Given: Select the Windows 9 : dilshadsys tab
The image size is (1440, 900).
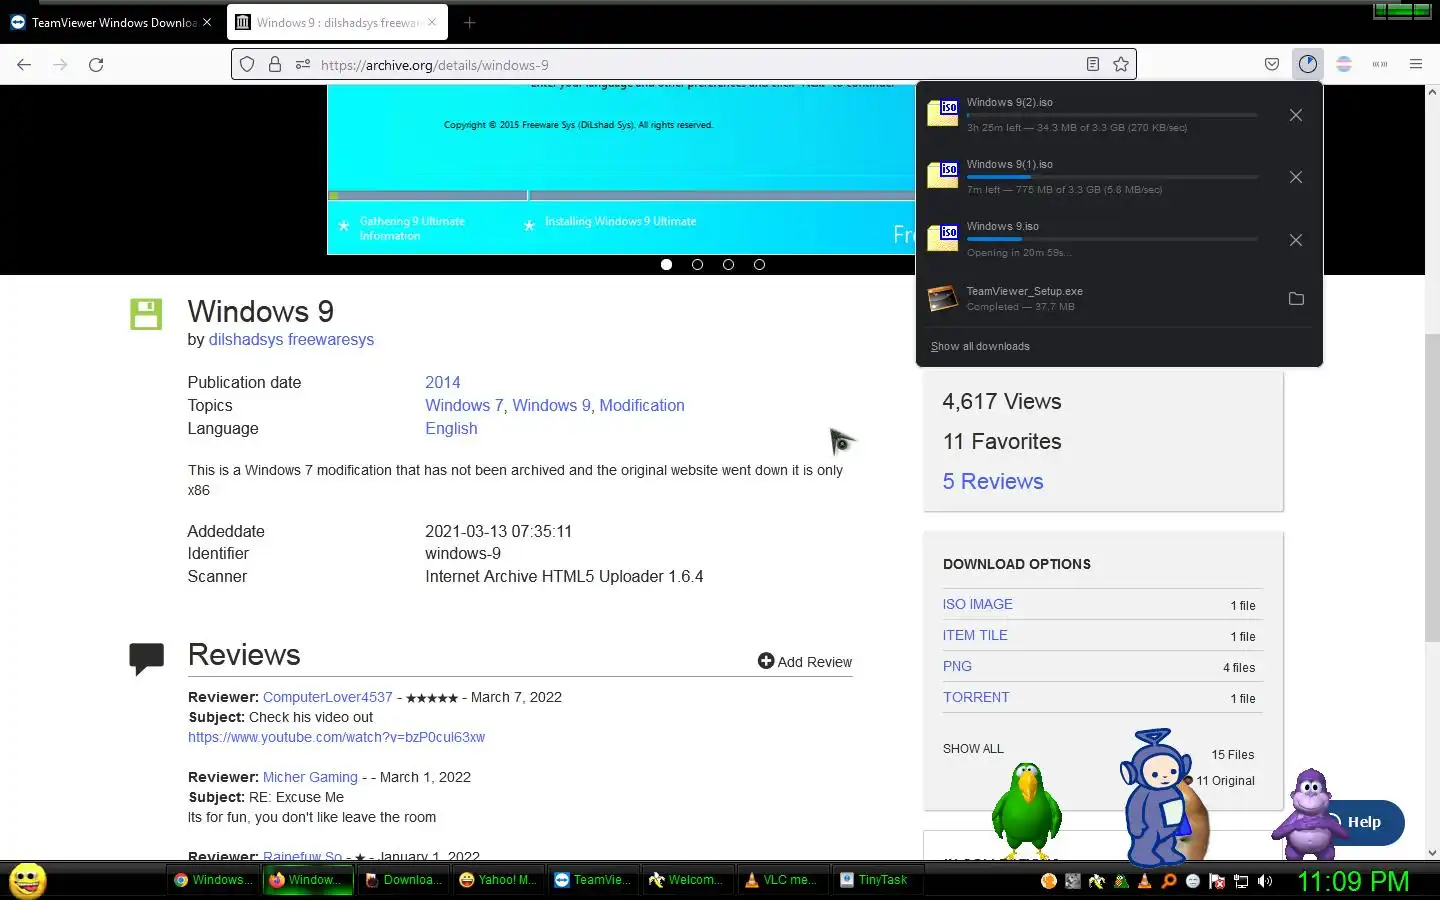Looking at the screenshot, I should pos(338,22).
